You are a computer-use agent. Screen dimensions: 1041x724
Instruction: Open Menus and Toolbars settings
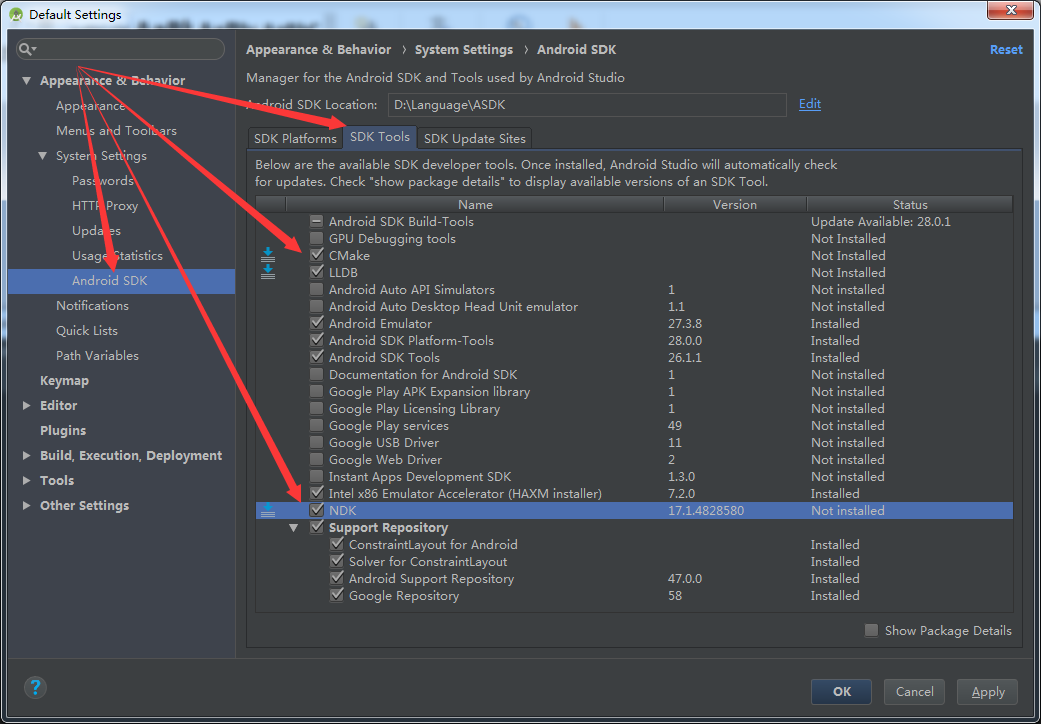coord(116,131)
